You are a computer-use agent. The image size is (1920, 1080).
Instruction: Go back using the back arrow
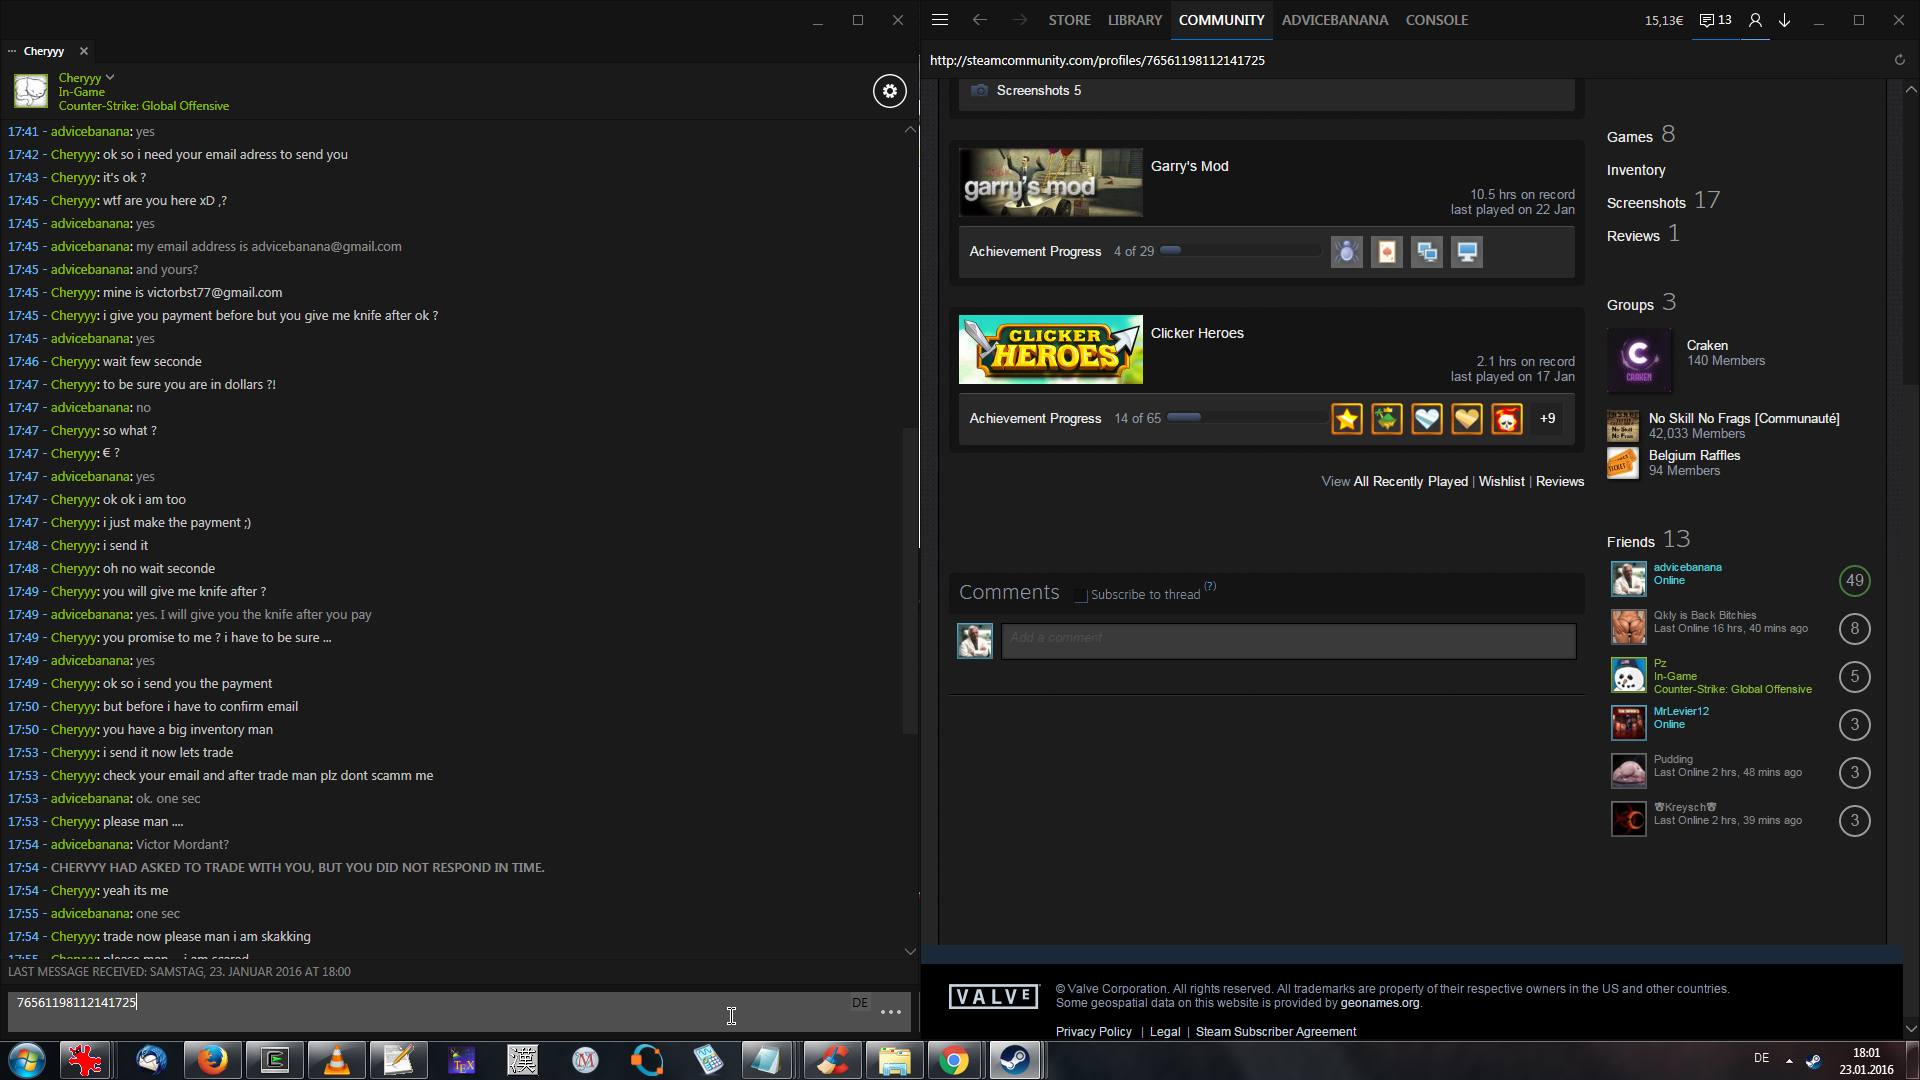tap(979, 20)
